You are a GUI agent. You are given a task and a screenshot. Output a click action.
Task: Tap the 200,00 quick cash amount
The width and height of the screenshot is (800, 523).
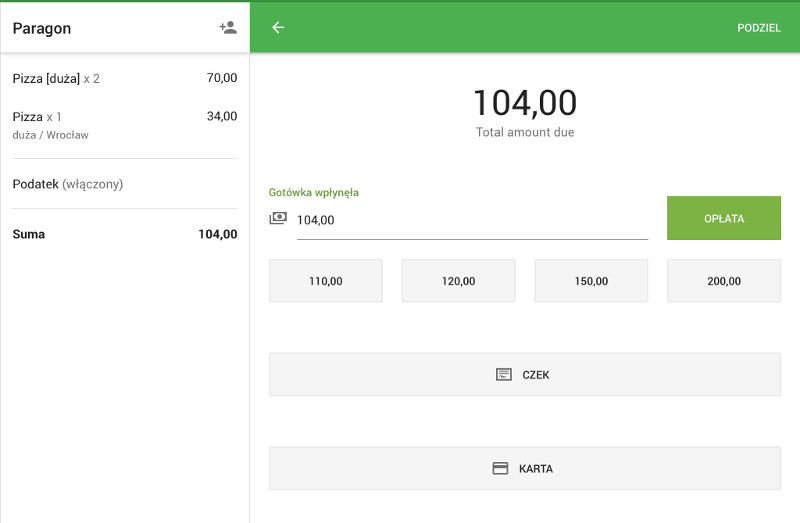click(724, 281)
